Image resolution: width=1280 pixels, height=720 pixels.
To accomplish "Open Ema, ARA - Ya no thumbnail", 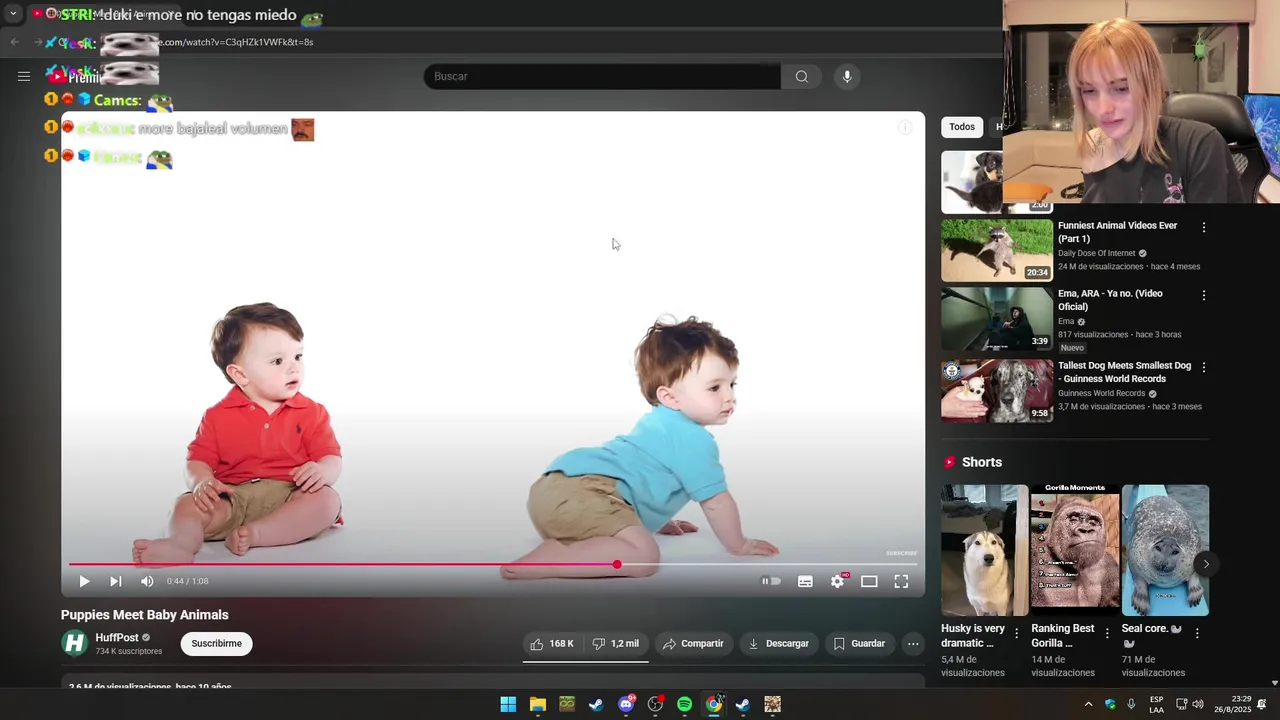I will point(997,319).
